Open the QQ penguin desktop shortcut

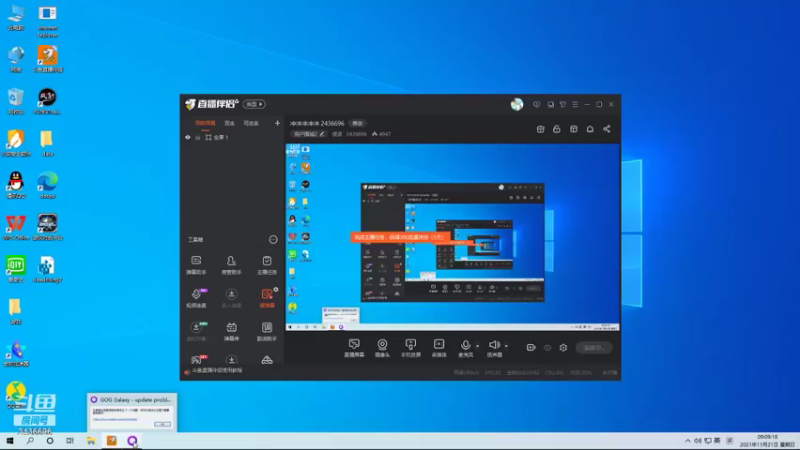click(16, 185)
